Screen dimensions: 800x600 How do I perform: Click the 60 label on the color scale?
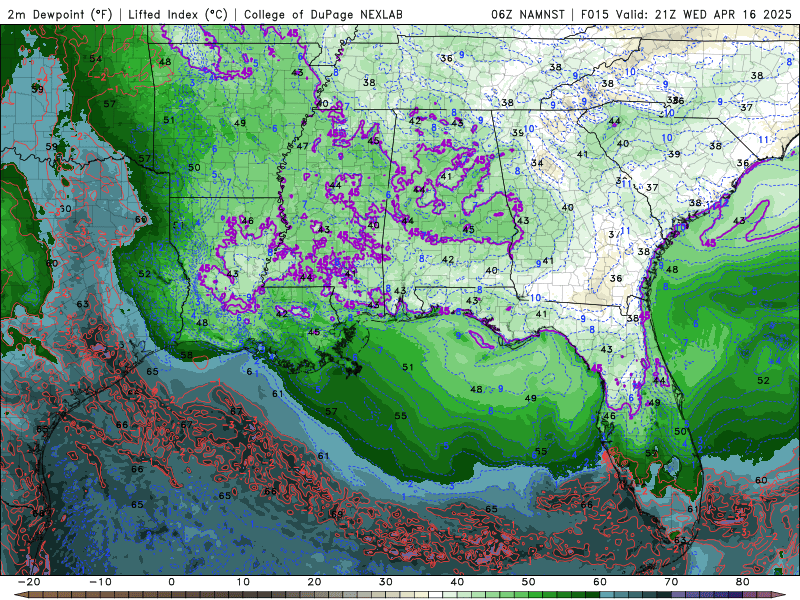click(x=600, y=582)
